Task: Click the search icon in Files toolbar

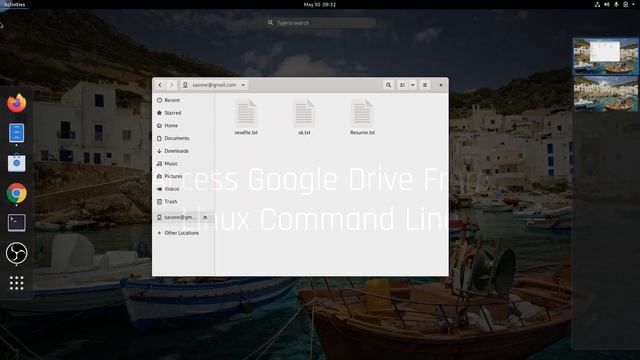Action: coord(388,85)
